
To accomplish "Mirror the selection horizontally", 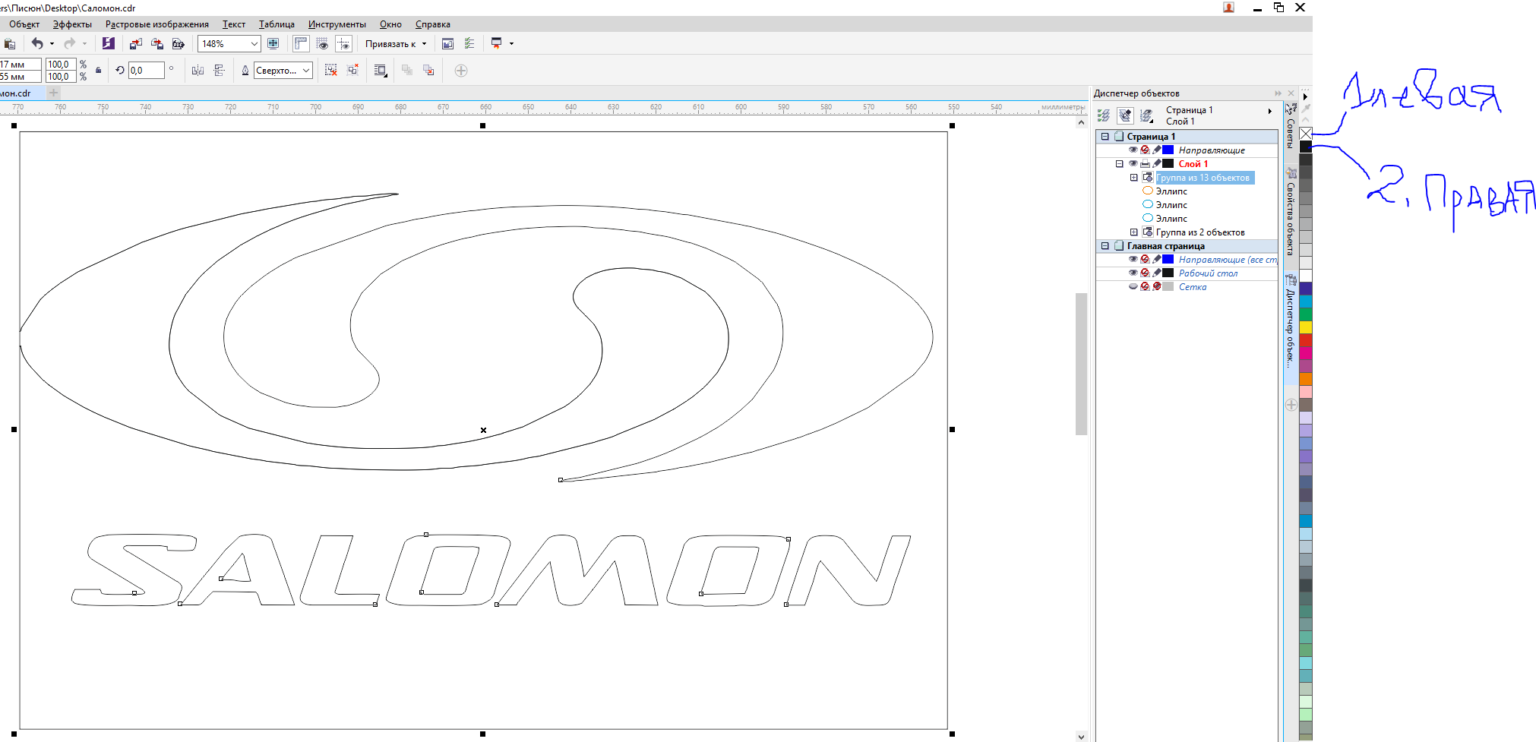I will coord(197,71).
